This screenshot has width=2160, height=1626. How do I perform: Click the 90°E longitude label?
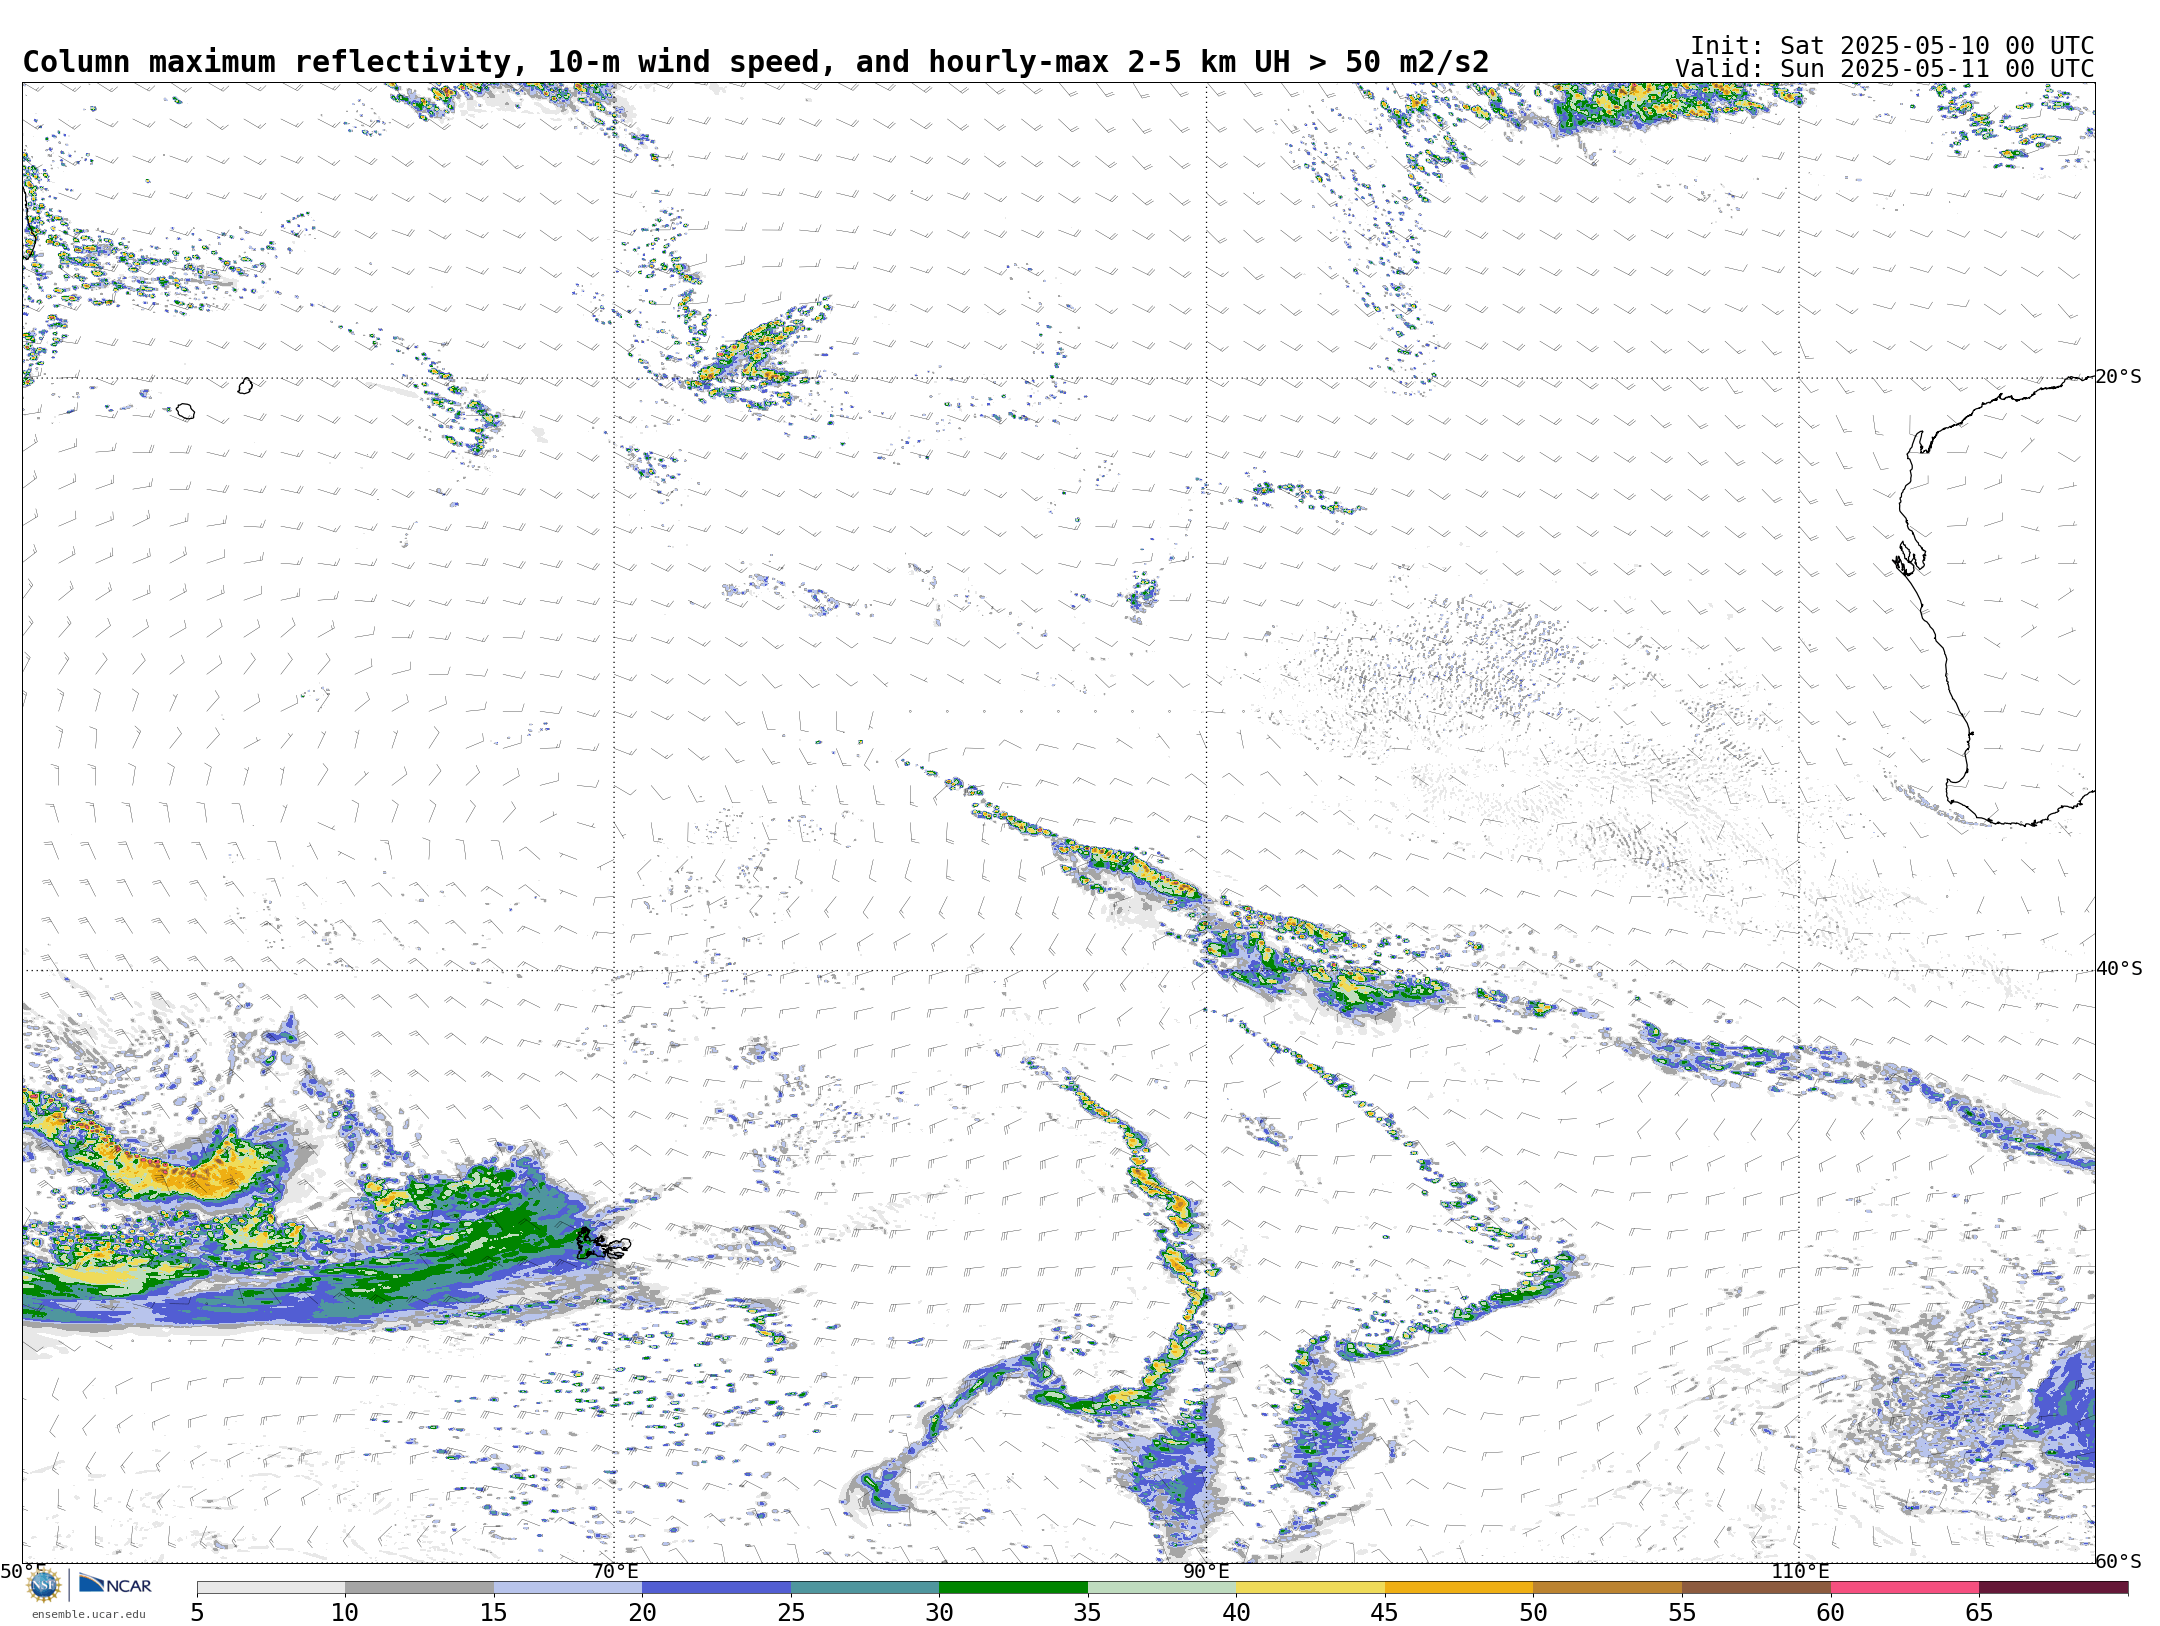click(1206, 1572)
